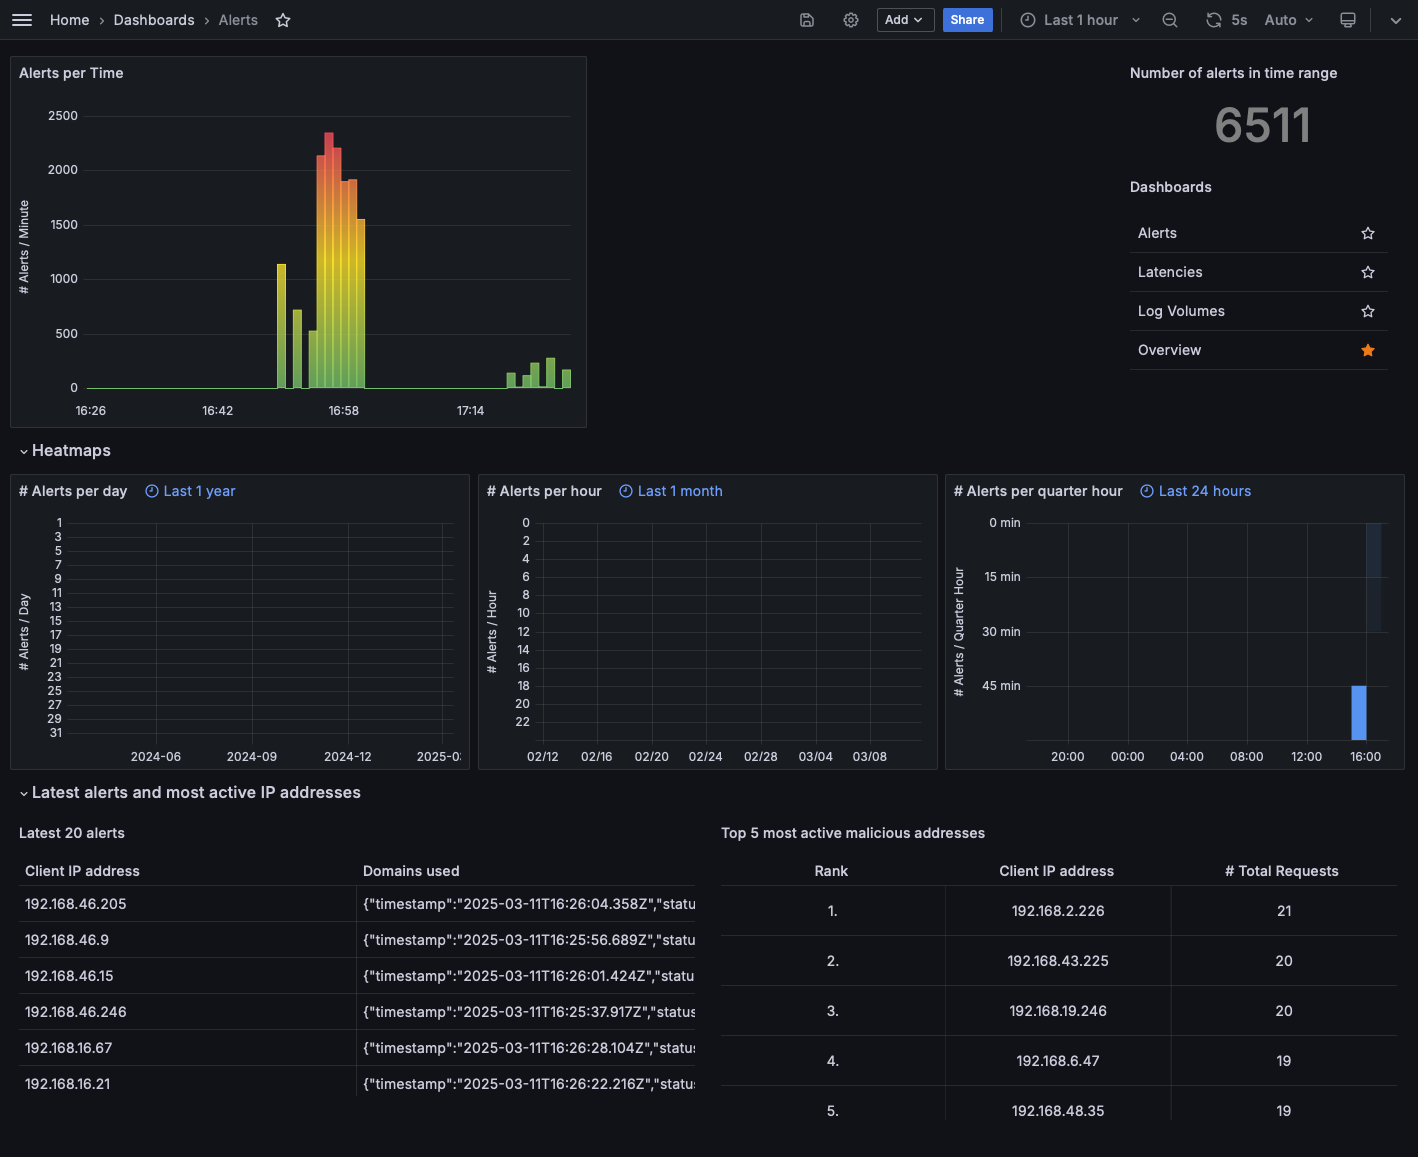This screenshot has height=1157, width=1418.
Task: Click address 192.168.6.47
Action: tap(1058, 1061)
